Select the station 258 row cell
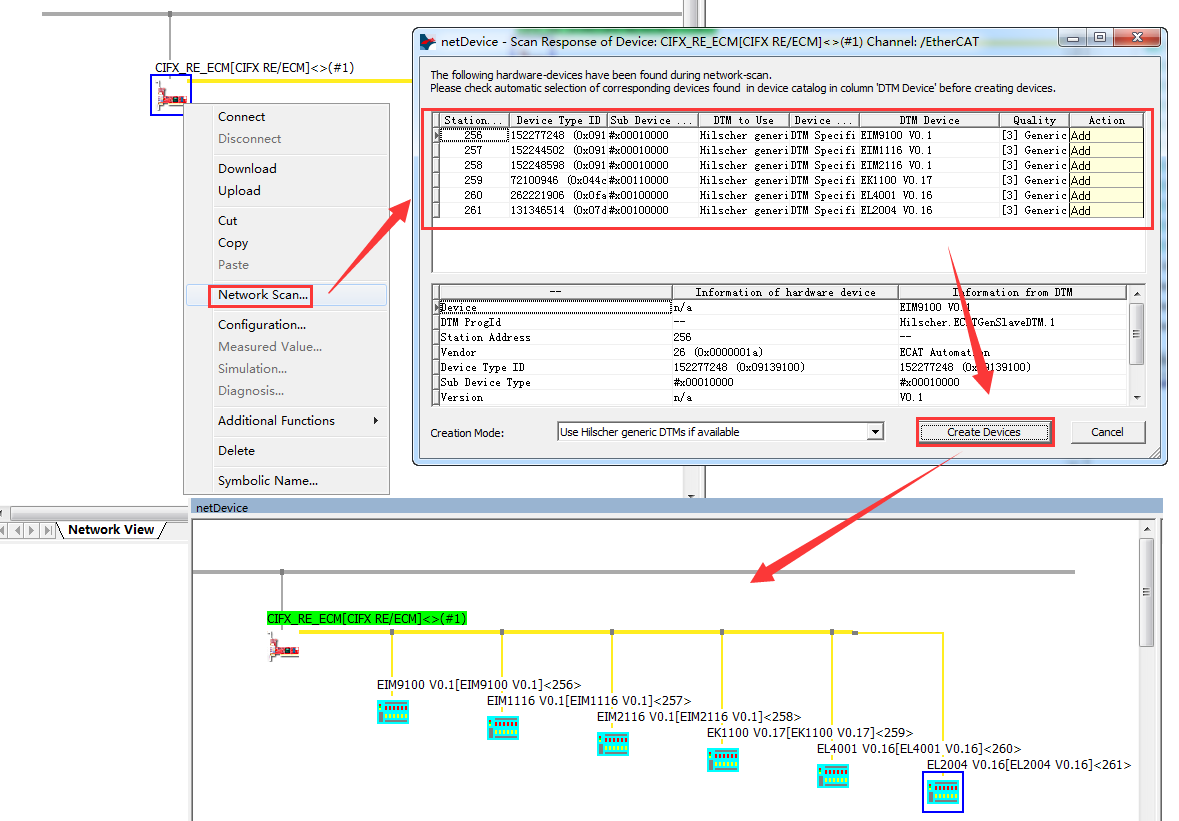This screenshot has height=821, width=1179. tap(474, 165)
